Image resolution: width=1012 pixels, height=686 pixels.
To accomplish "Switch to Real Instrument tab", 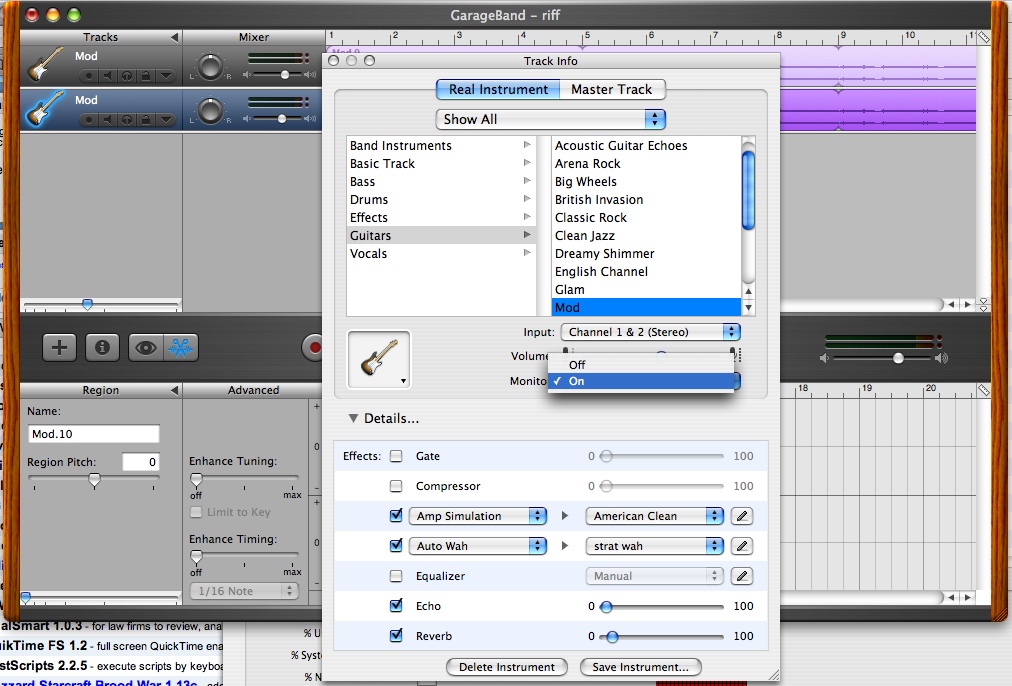I will point(498,90).
